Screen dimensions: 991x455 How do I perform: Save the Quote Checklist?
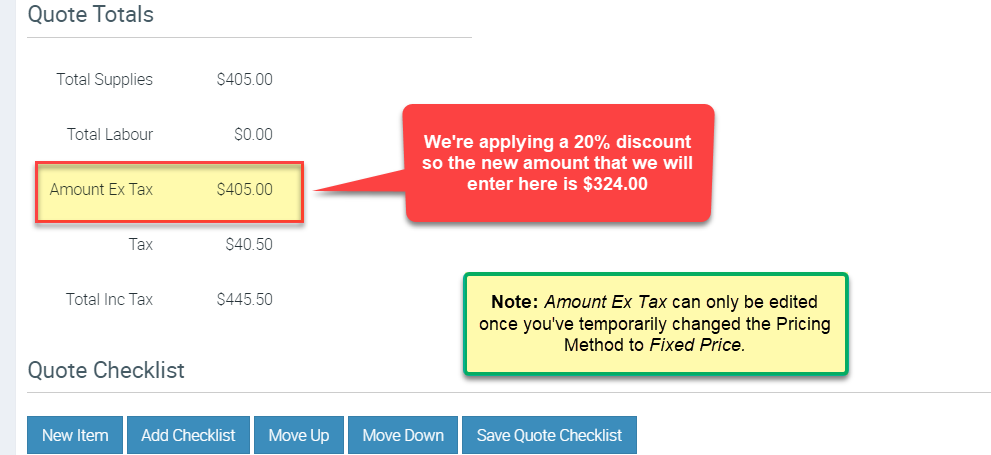[x=549, y=435]
